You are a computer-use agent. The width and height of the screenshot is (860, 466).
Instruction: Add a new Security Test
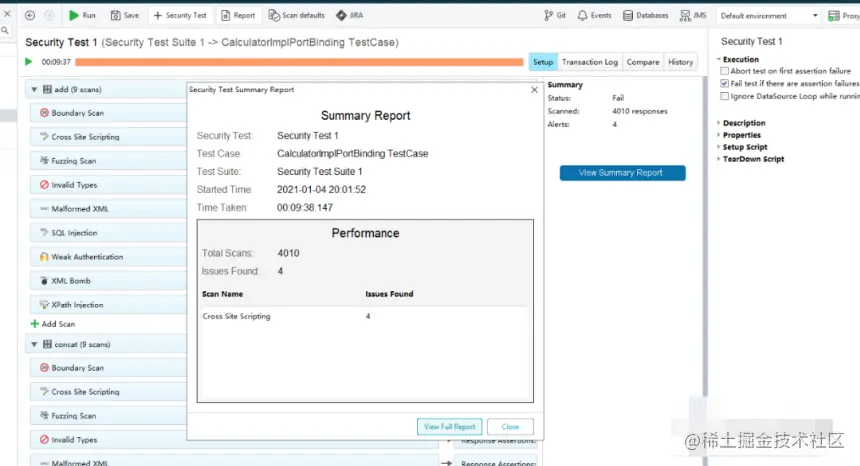pyautogui.click(x=180, y=15)
